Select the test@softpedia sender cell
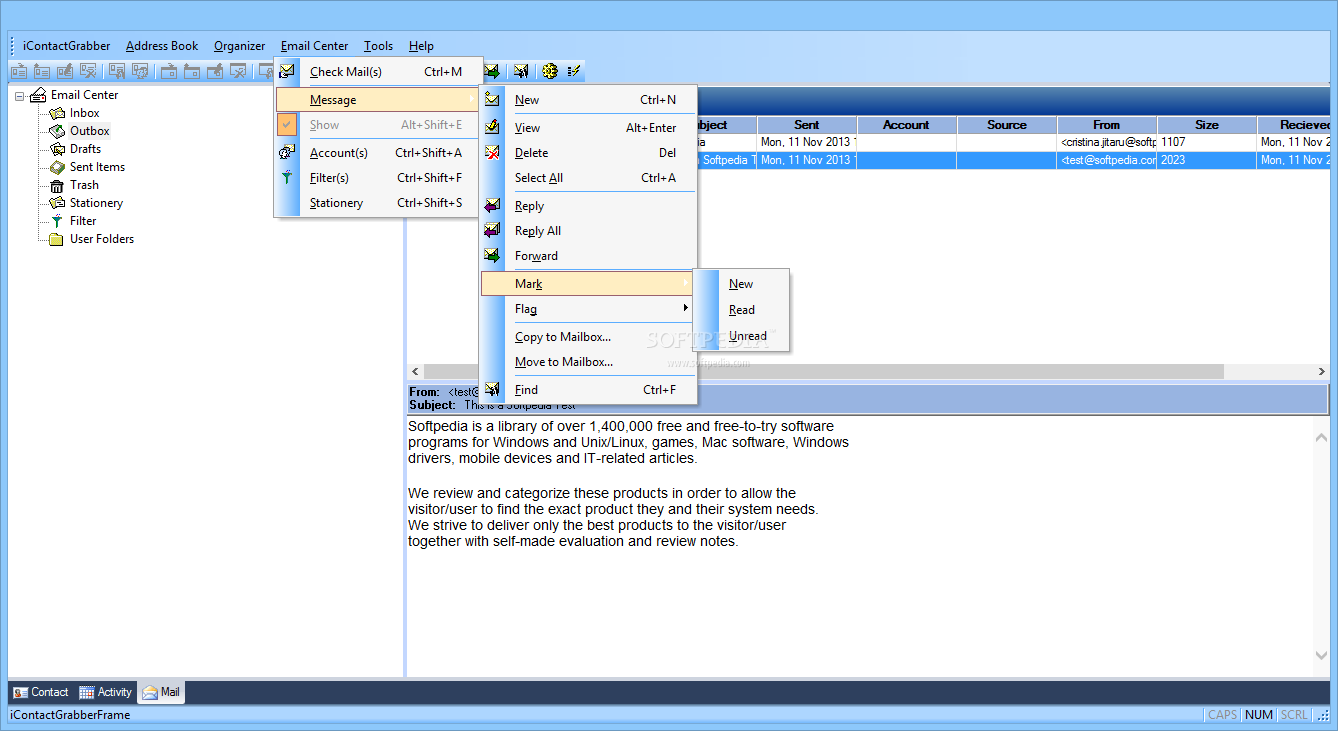This screenshot has width=1338, height=731. pyautogui.click(x=1107, y=160)
